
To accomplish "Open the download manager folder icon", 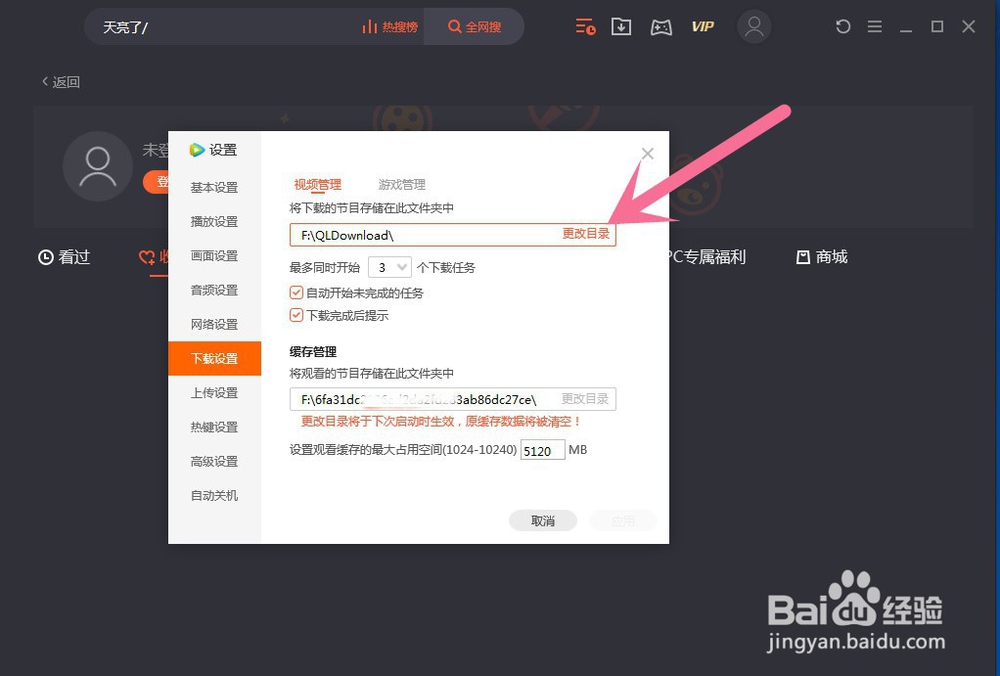I will click(621, 27).
